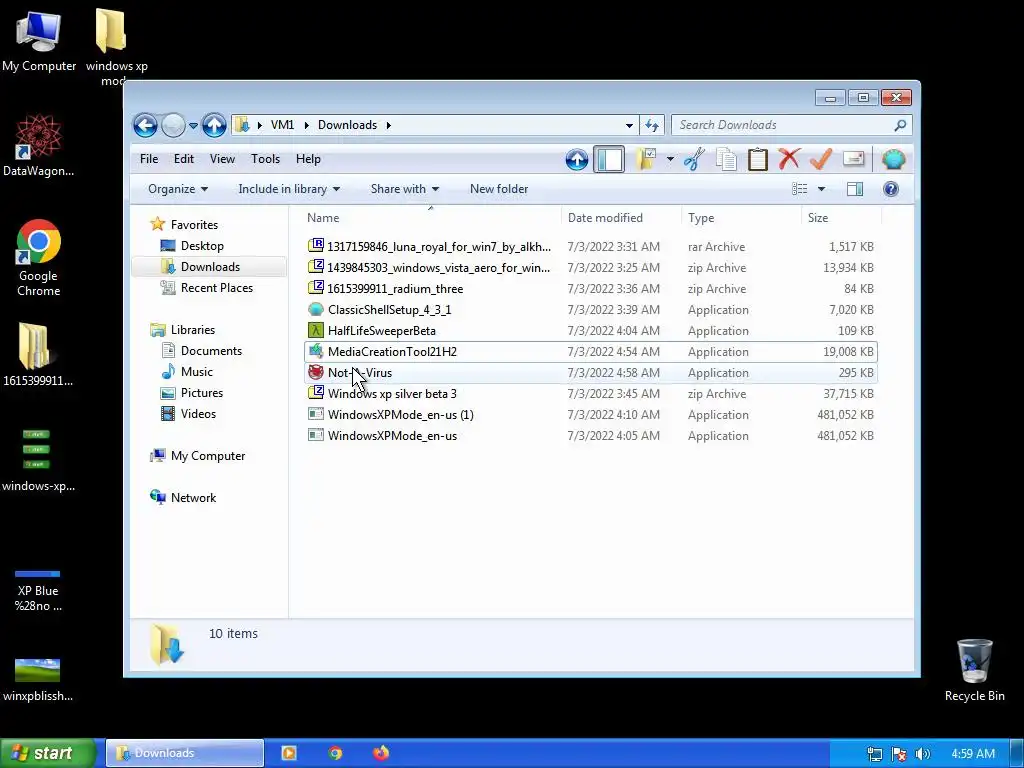Select the ClassicShellSetup_4_3_1 file
1024x768 pixels.
coord(591,310)
